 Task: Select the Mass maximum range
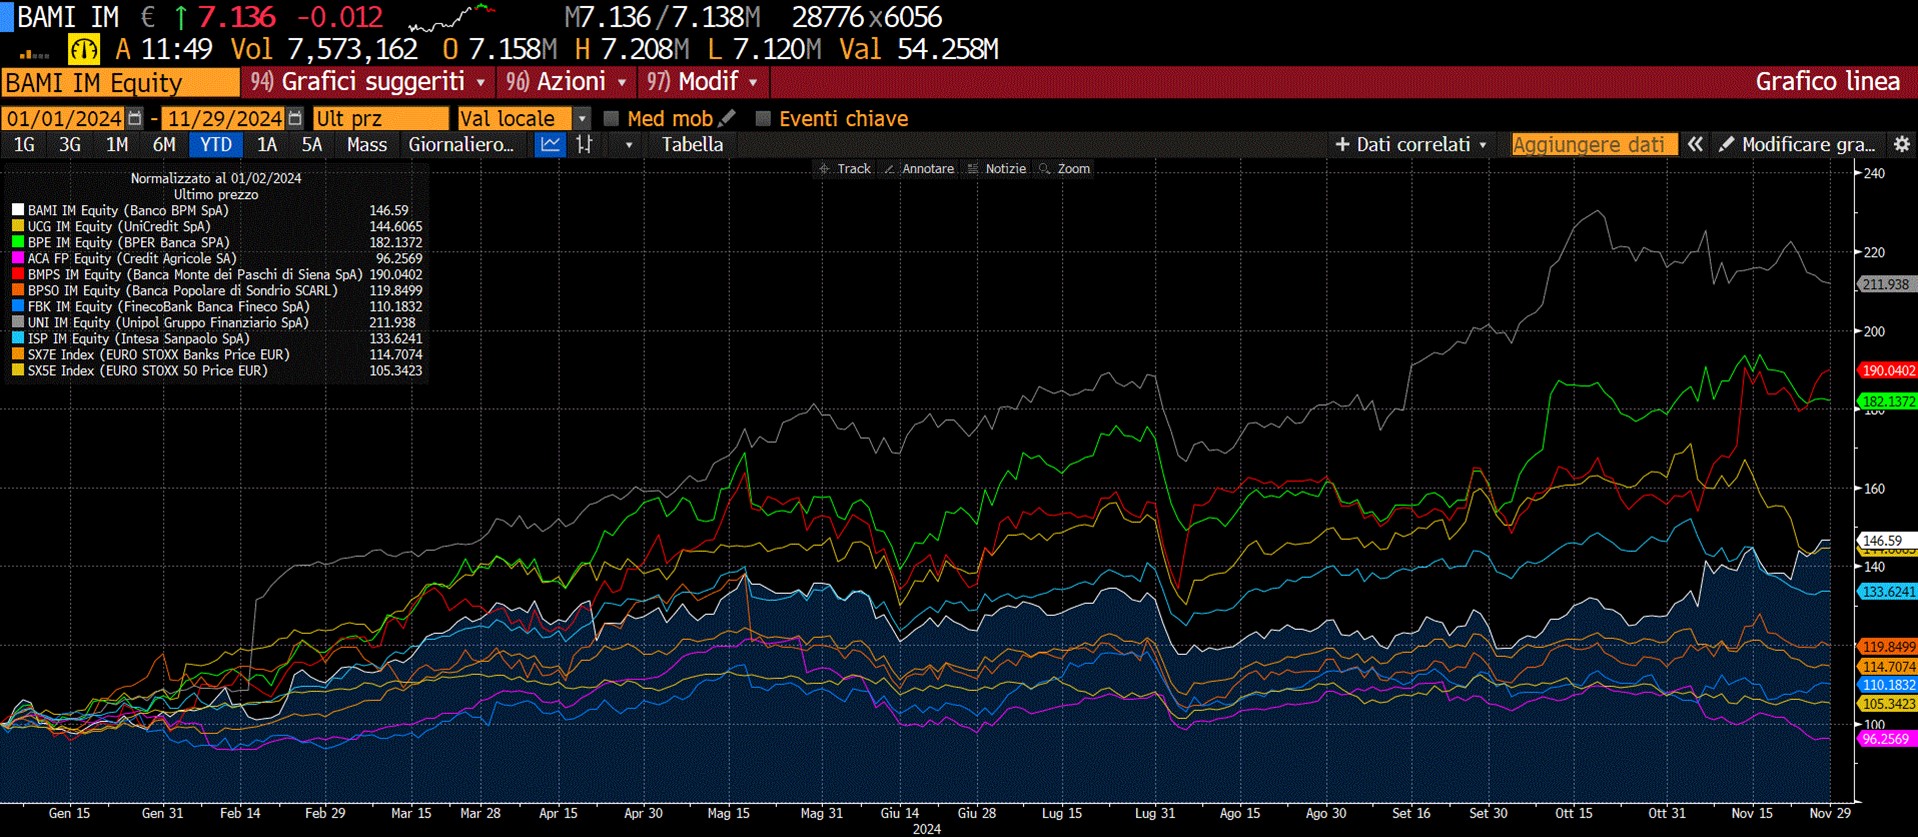click(367, 144)
